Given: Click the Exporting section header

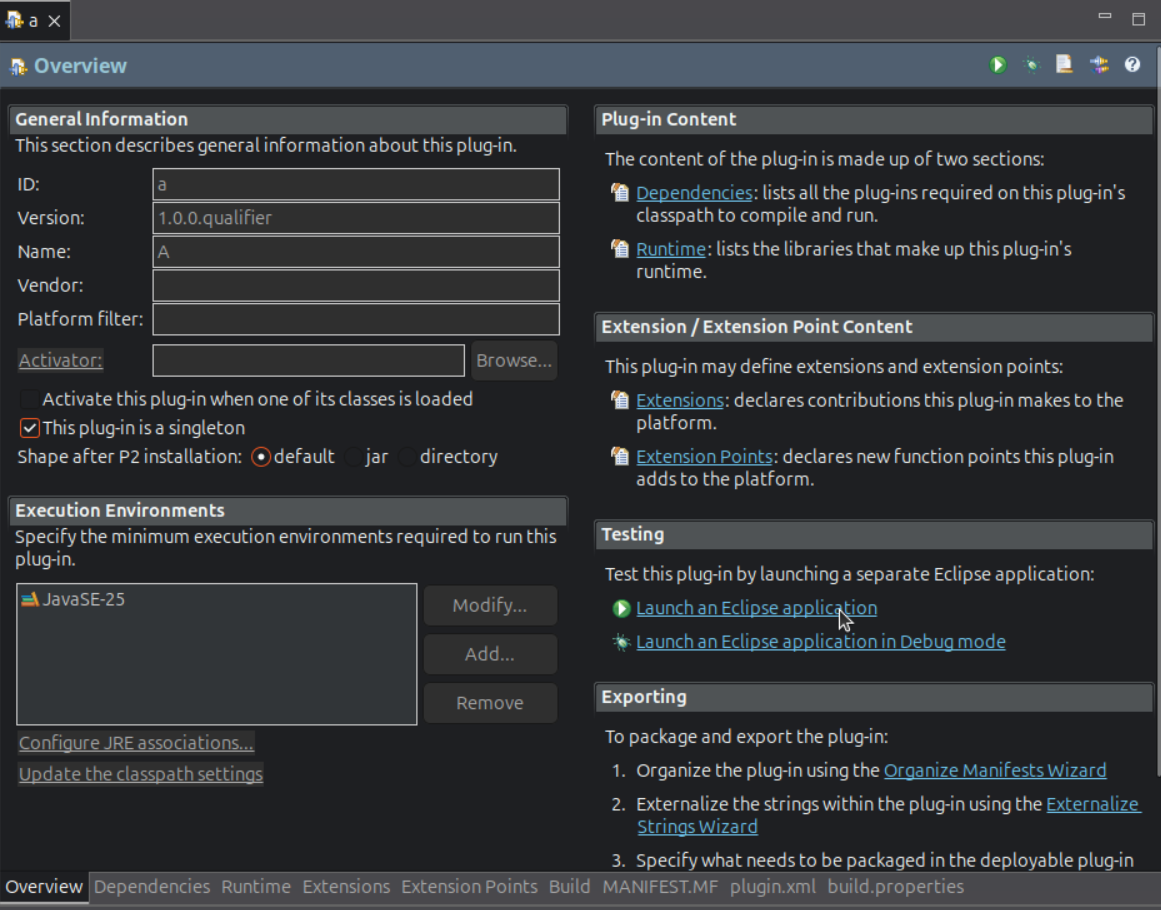Looking at the screenshot, I should (x=874, y=697).
